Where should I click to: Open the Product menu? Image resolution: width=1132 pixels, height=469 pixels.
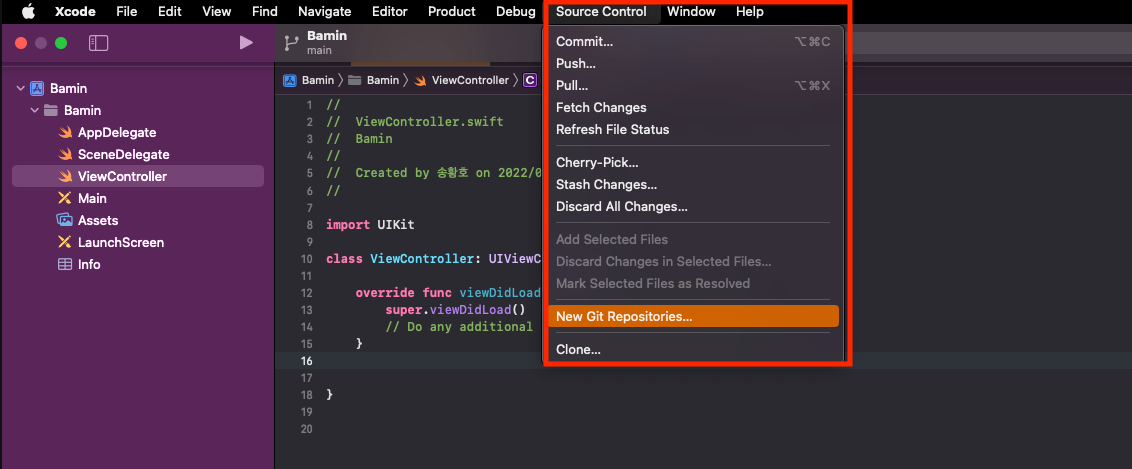(452, 12)
